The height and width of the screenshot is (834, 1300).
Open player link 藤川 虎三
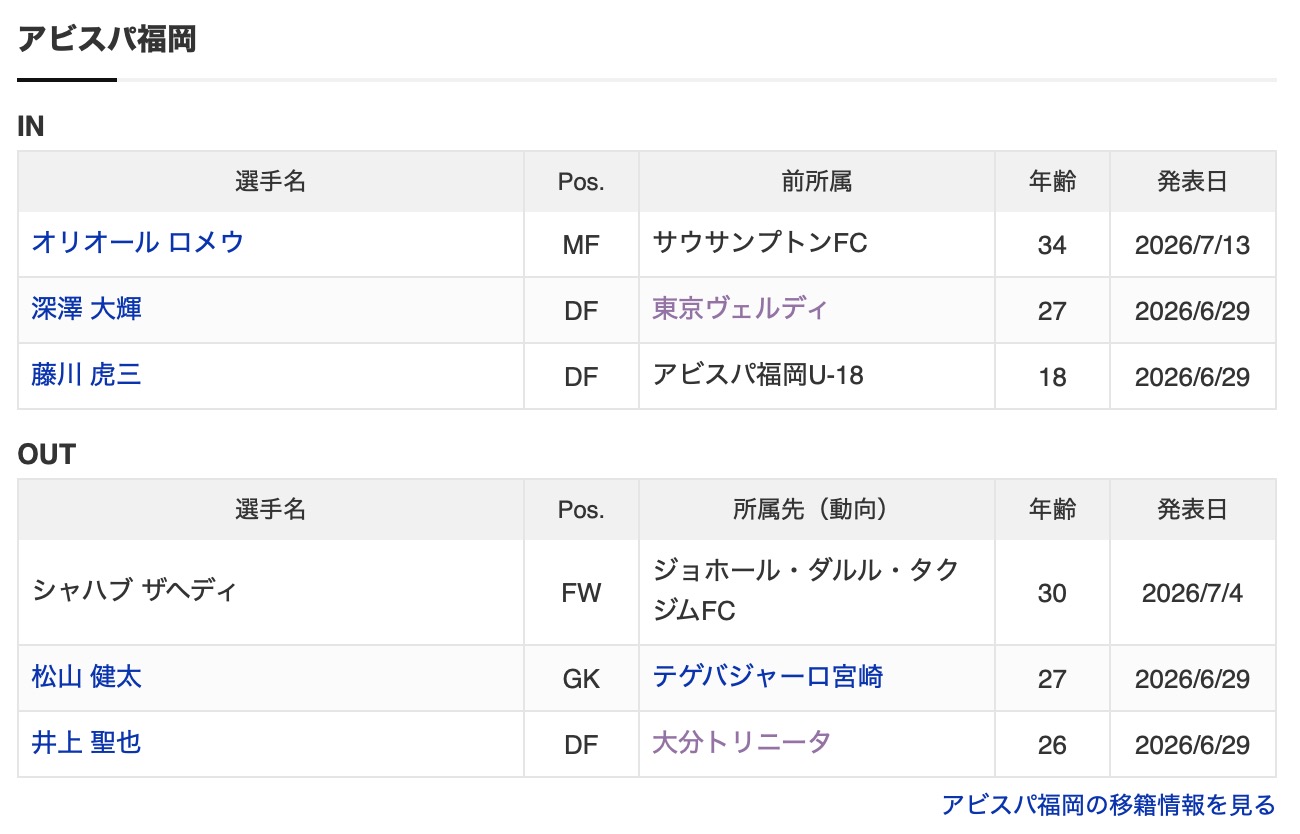pos(87,375)
